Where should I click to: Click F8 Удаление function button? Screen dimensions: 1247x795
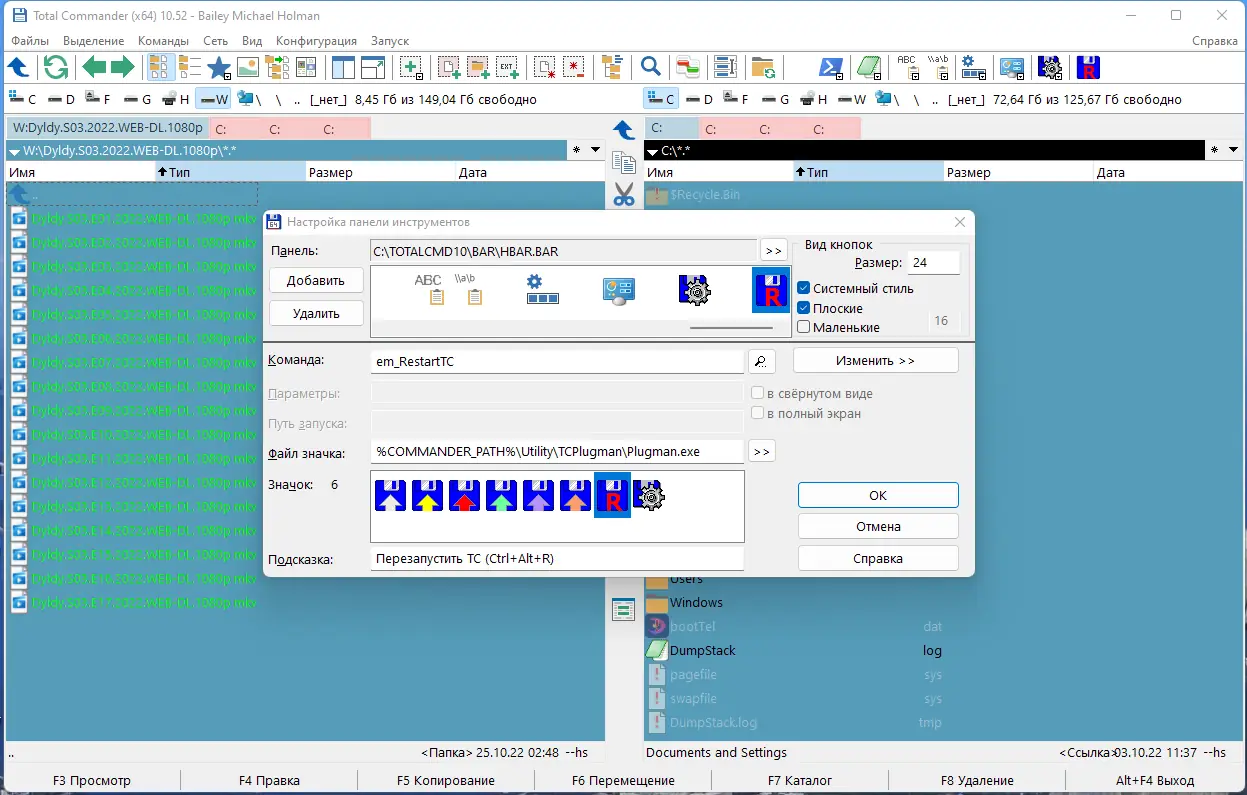[977, 780]
